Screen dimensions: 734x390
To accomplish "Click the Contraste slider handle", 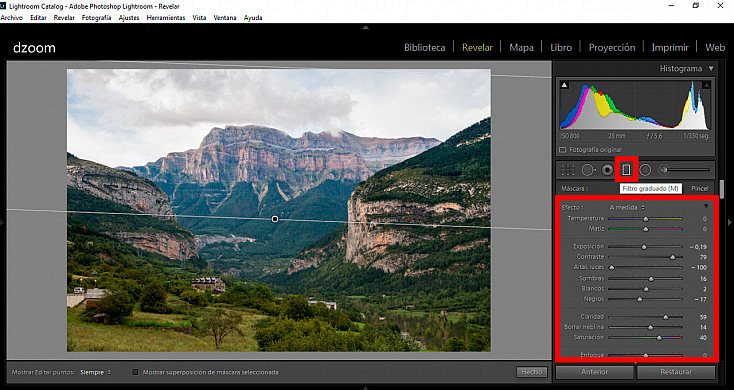I will 673,257.
